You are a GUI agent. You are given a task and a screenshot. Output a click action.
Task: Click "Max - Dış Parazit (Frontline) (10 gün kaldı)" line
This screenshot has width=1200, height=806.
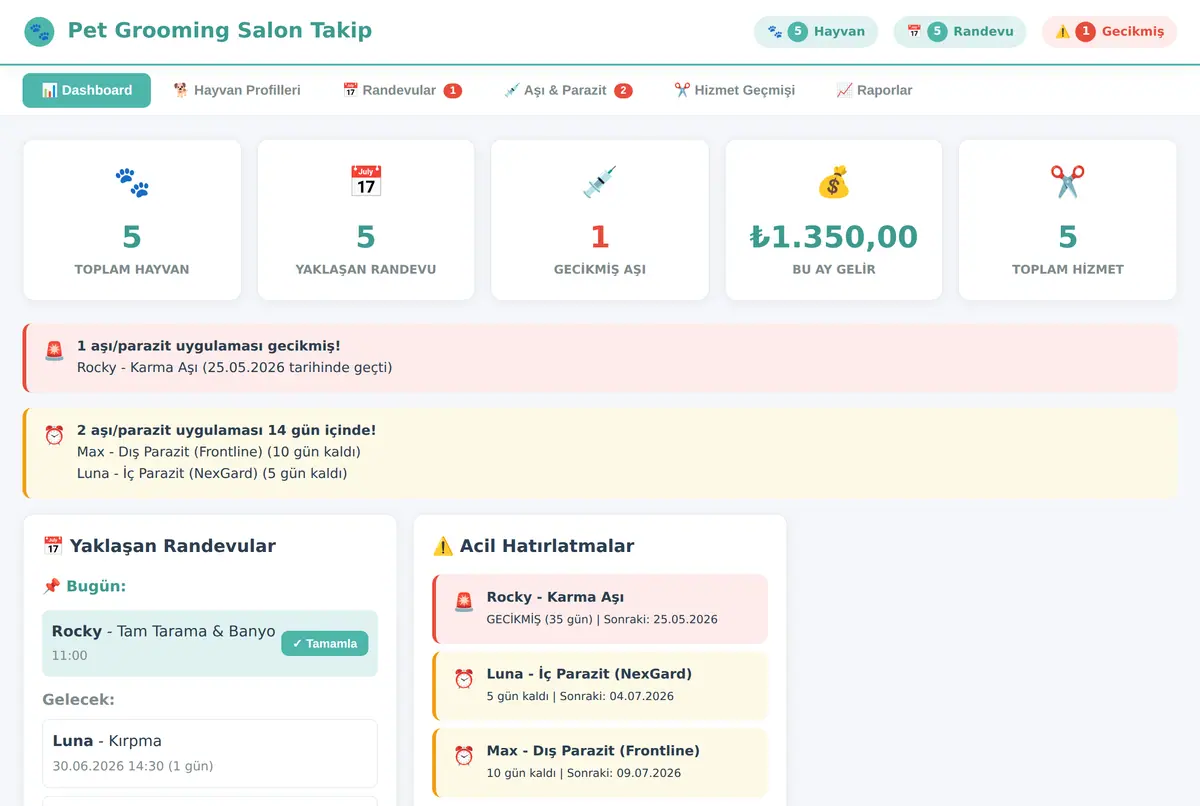(219, 452)
